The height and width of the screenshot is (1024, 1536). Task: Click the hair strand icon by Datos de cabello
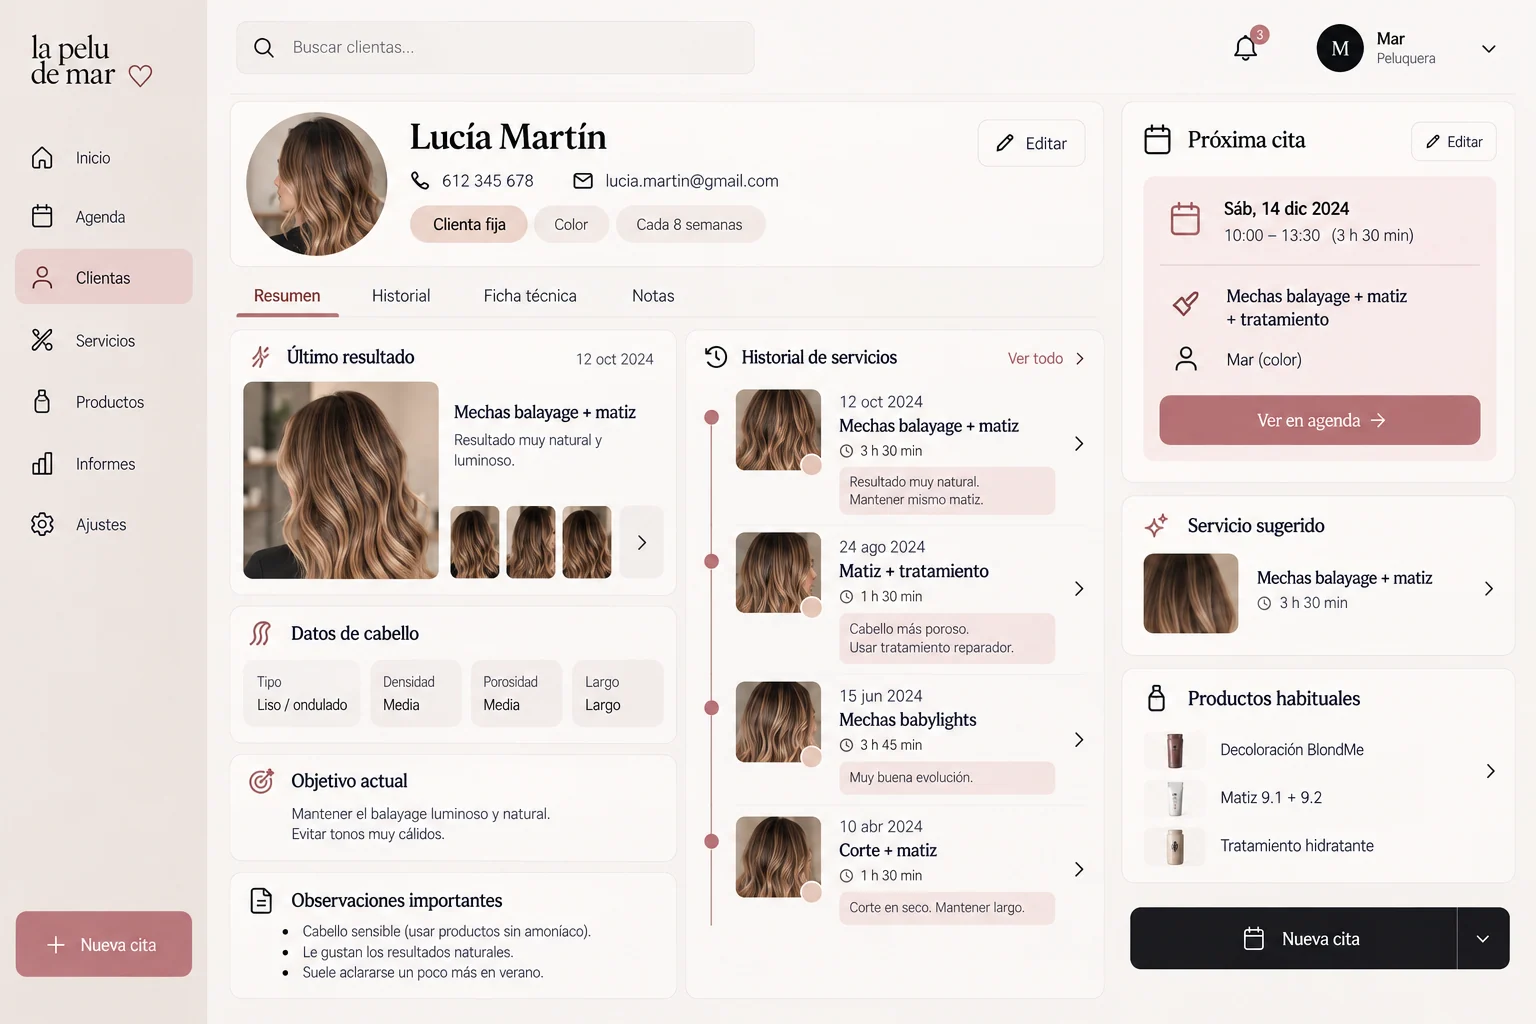(261, 633)
